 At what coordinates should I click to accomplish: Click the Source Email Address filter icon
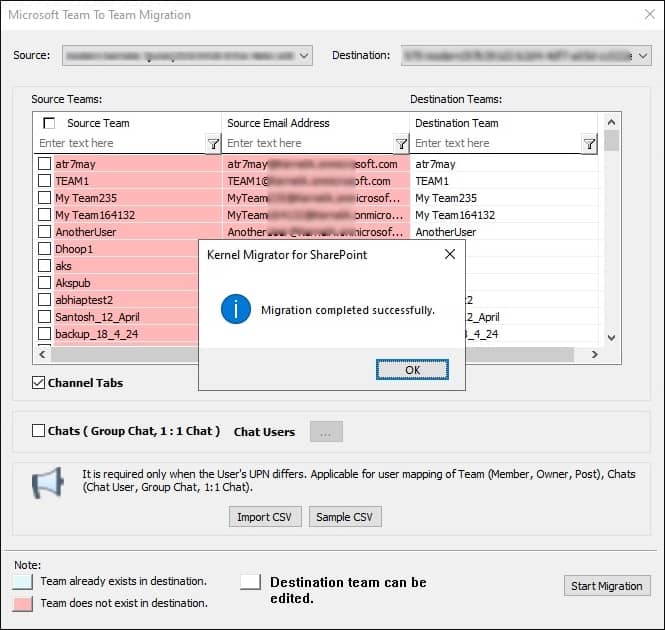coord(401,144)
